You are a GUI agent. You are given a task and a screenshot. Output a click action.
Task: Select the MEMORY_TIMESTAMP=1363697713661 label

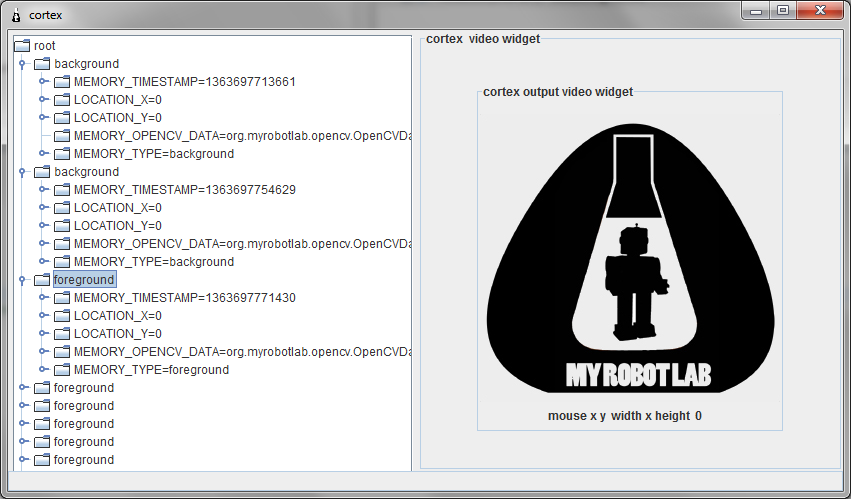pyautogui.click(x=185, y=82)
